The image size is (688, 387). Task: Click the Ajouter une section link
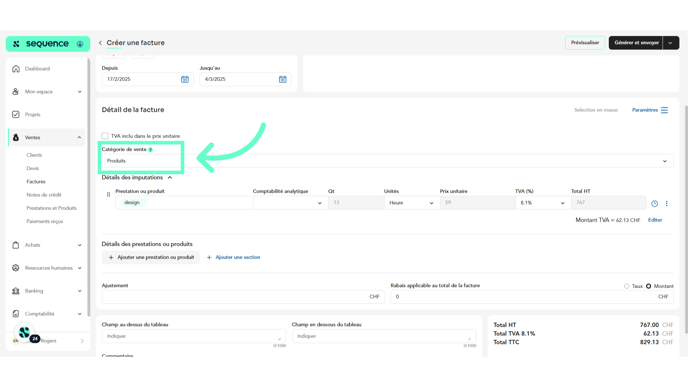coord(238,258)
